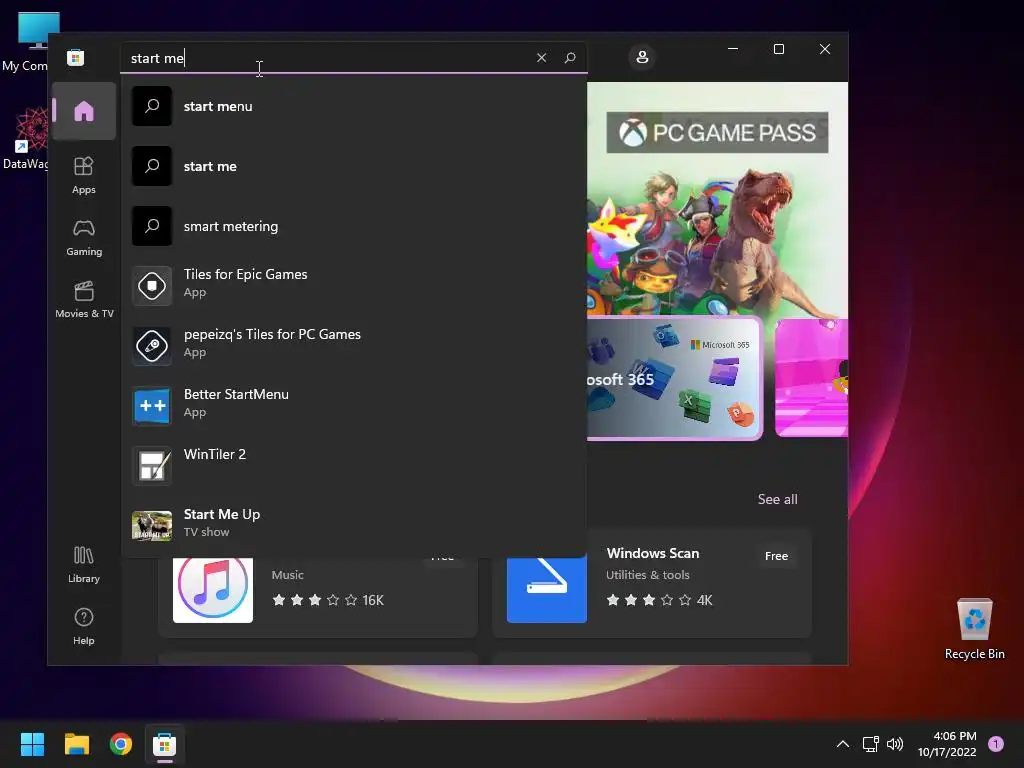Click the Tiles for Epic Games icon
The height and width of the screenshot is (768, 1024).
click(x=152, y=286)
